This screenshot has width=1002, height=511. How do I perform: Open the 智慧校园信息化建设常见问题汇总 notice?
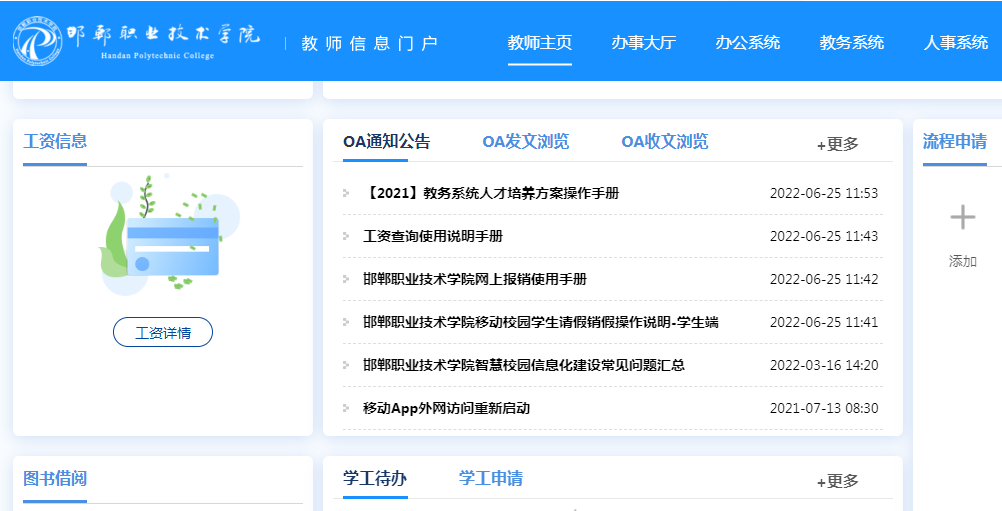point(524,365)
